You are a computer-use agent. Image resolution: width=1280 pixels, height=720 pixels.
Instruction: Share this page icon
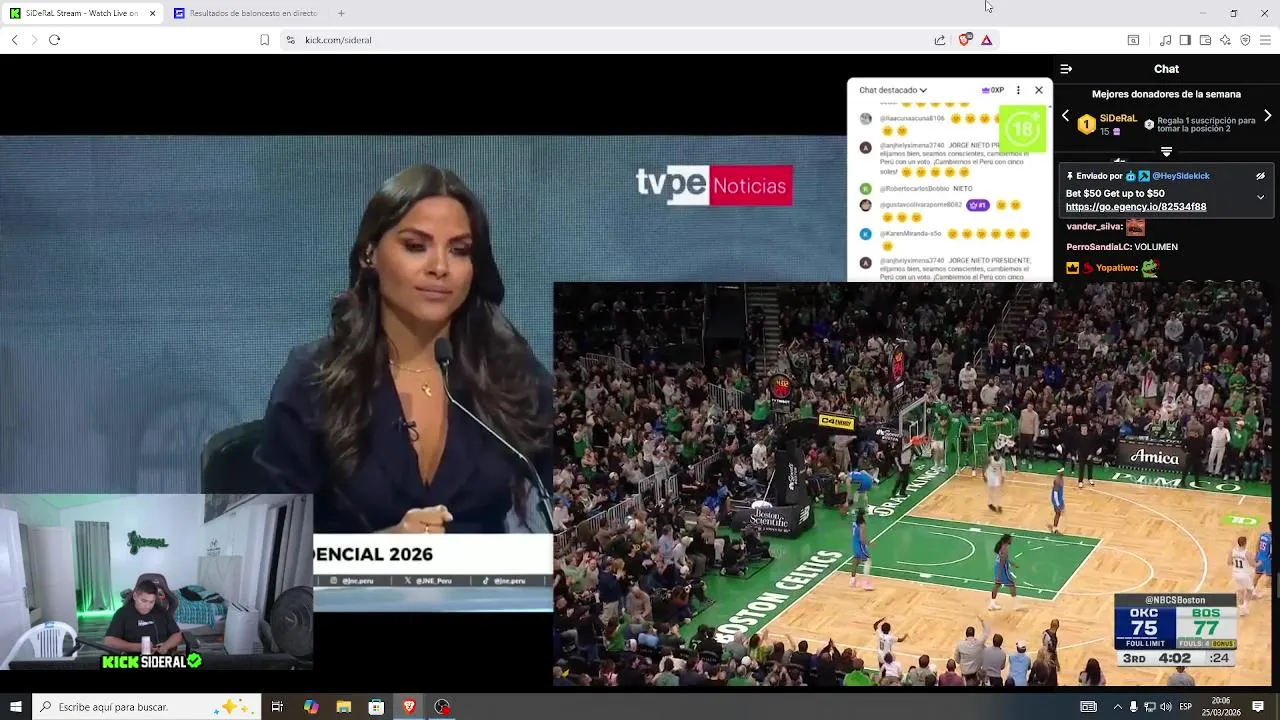(x=940, y=40)
